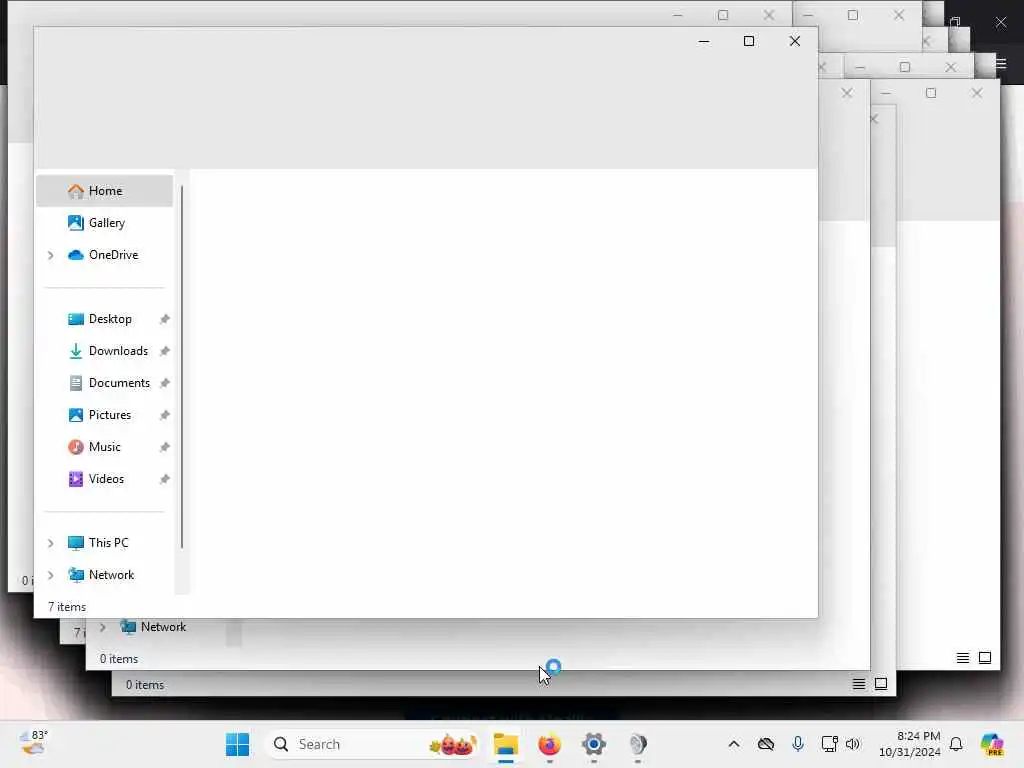This screenshot has width=1024, height=768.
Task: Click the taskbar Search box
Action: [x=373, y=744]
